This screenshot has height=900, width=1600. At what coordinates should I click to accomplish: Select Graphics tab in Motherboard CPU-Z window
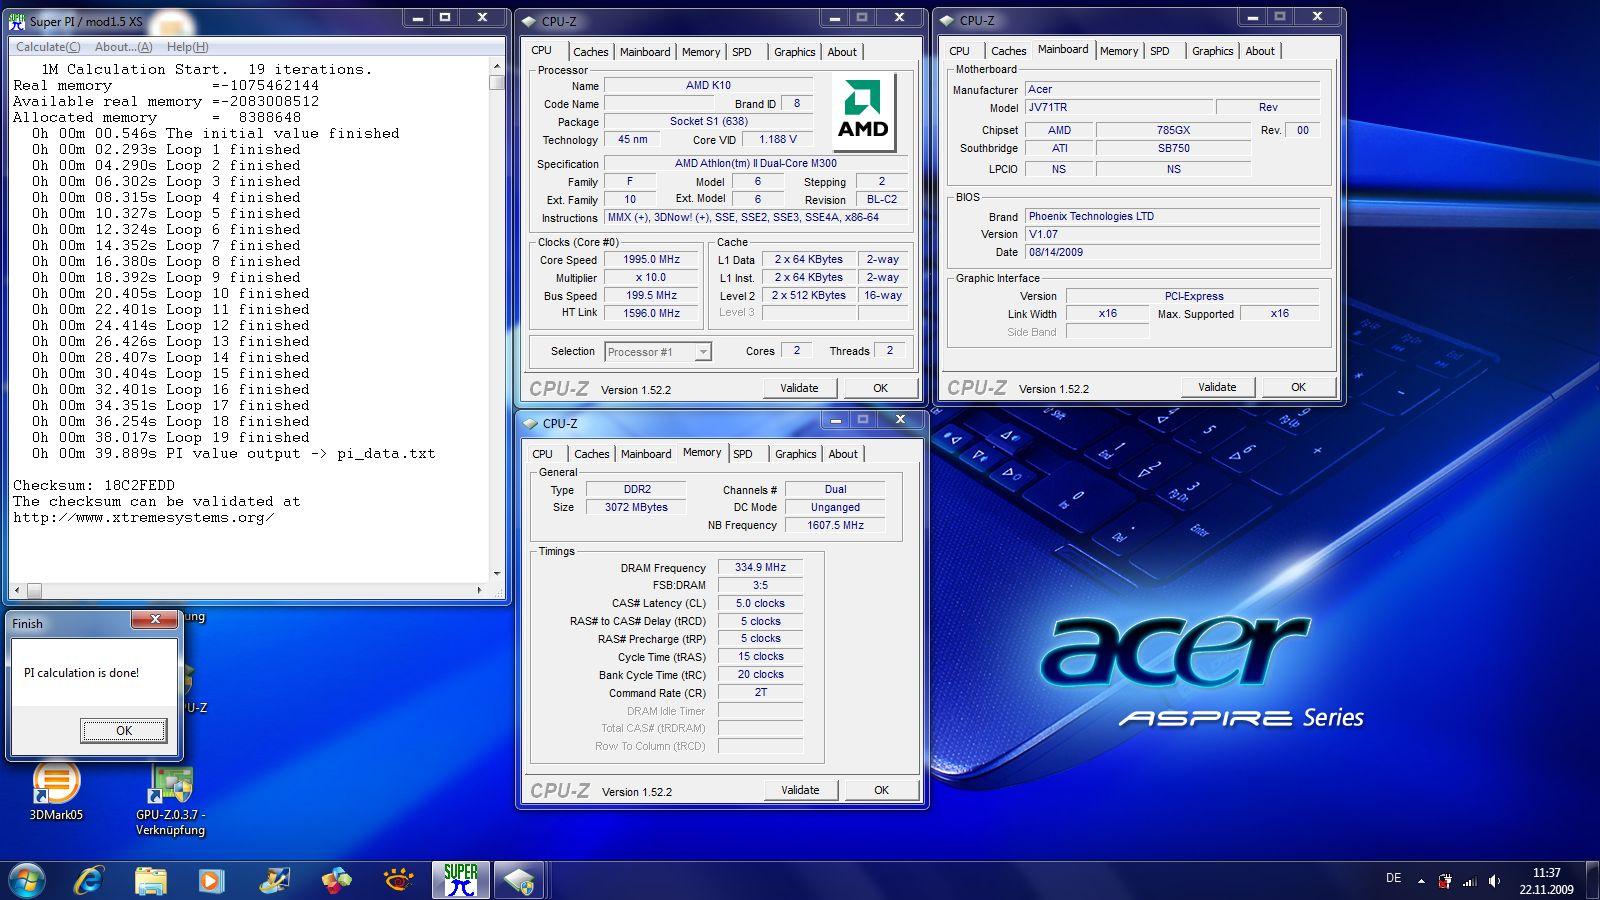(1213, 51)
